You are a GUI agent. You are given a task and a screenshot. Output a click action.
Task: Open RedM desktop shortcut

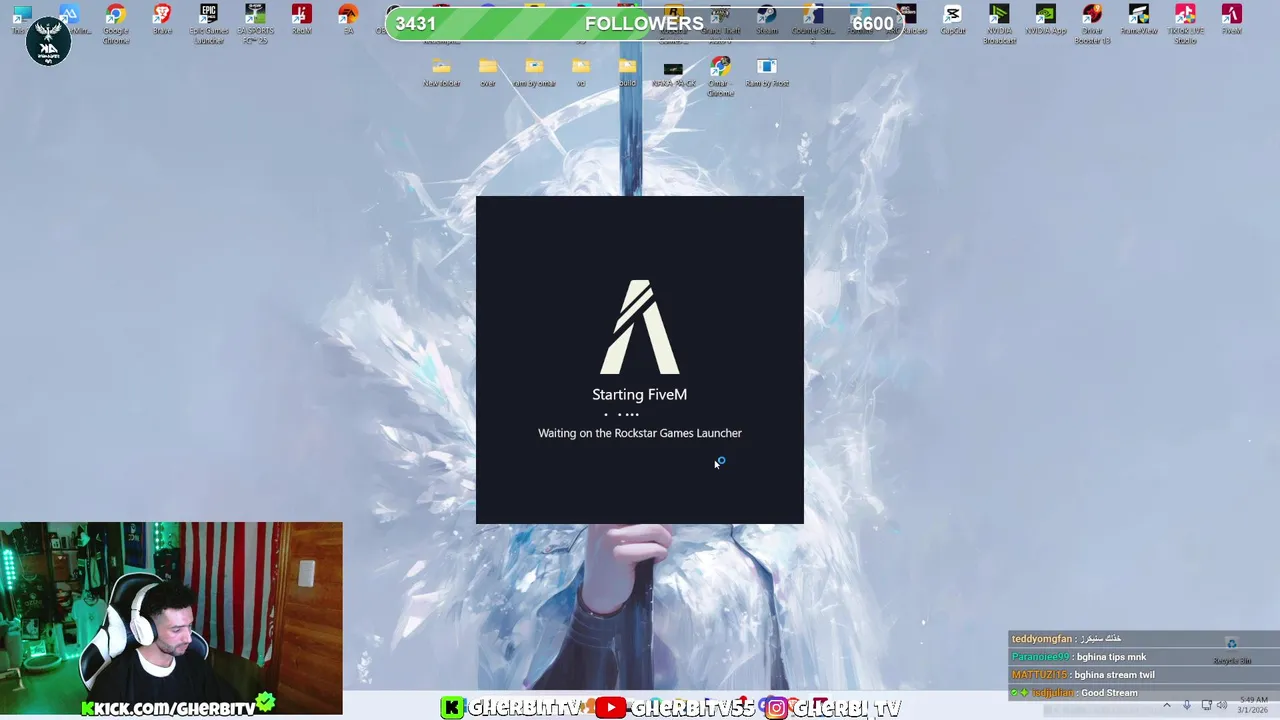tap(301, 19)
